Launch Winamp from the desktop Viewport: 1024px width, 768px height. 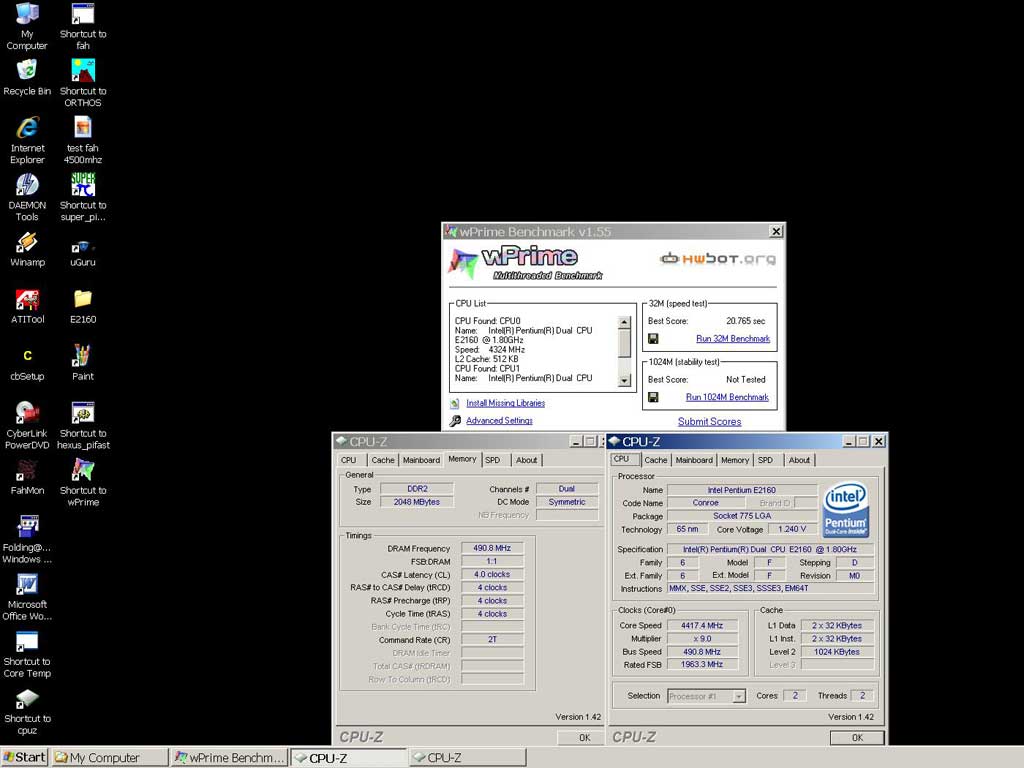27,249
